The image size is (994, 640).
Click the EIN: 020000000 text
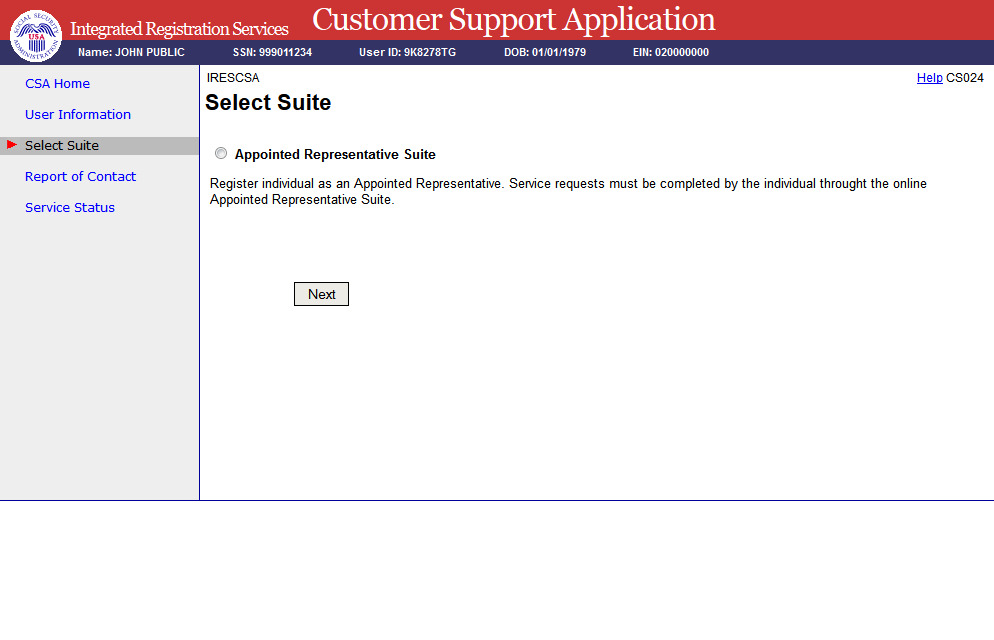671,53
